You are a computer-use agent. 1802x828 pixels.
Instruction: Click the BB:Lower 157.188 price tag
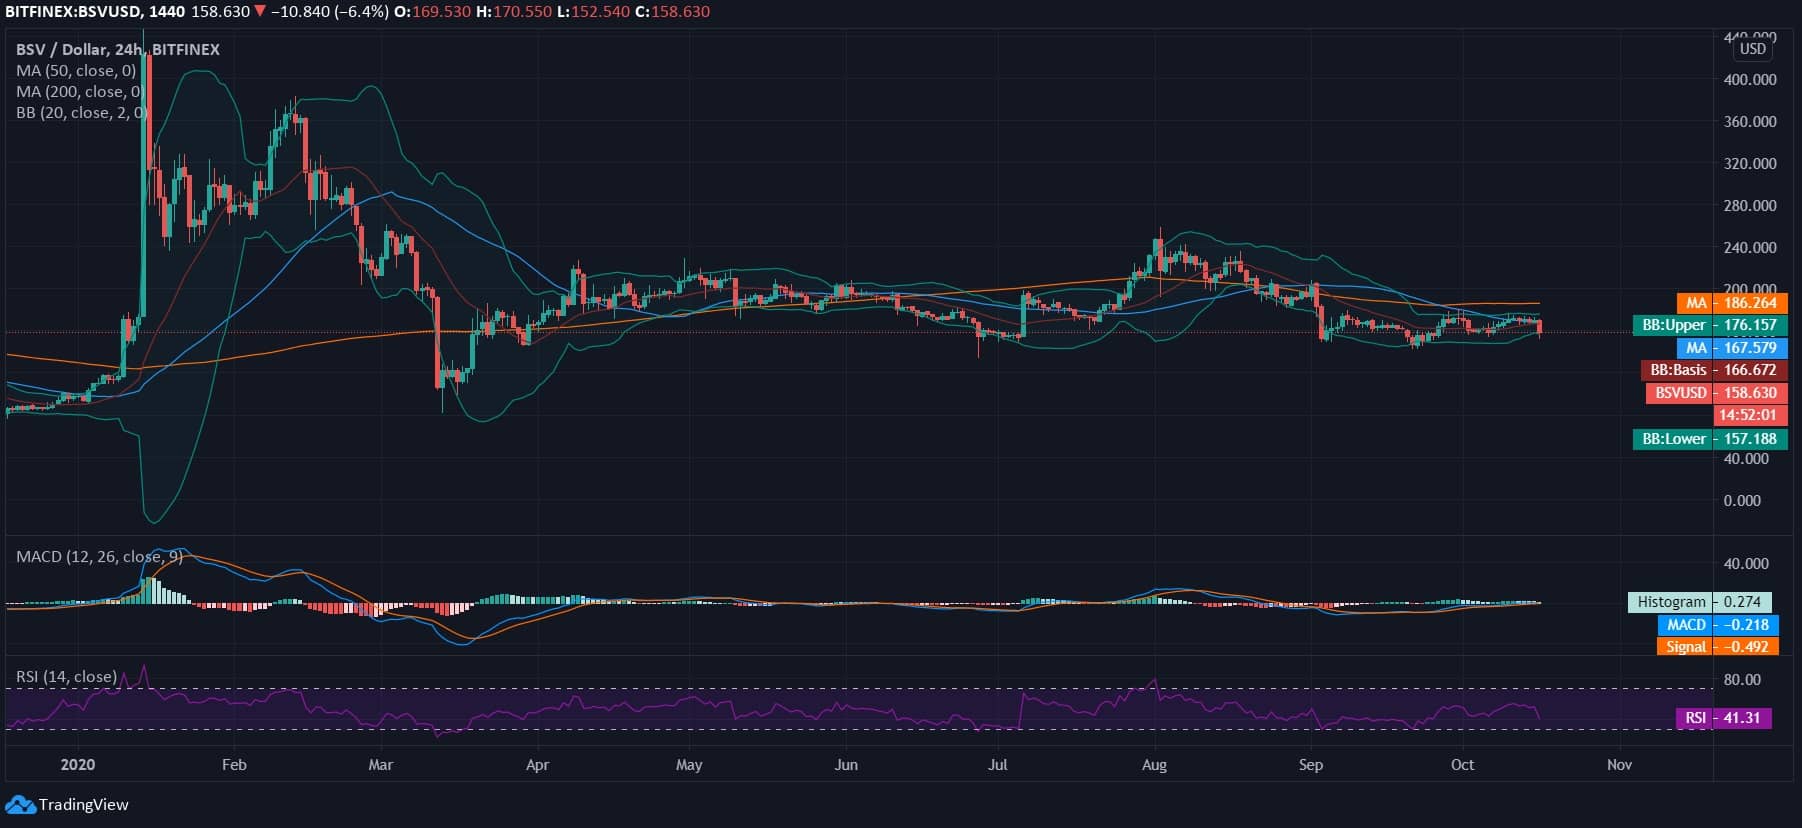[x=1710, y=439]
